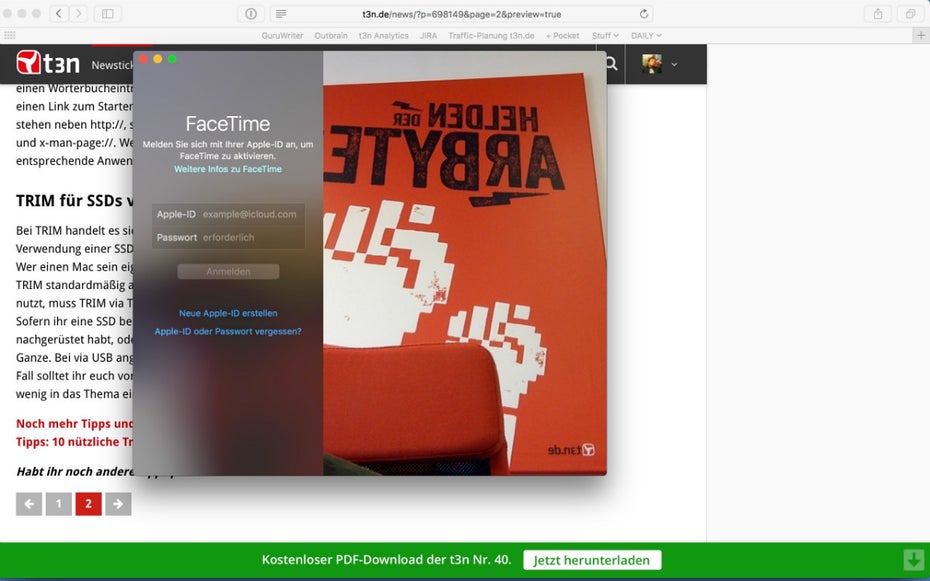Show all tabs overview icon
Screen dimensions: 930x581
click(x=910, y=14)
